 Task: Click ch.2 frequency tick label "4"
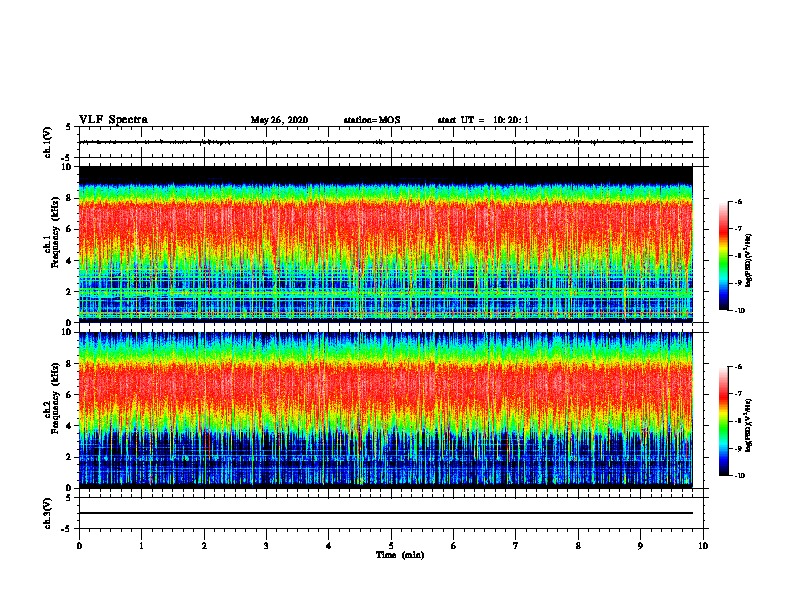[x=69, y=426]
